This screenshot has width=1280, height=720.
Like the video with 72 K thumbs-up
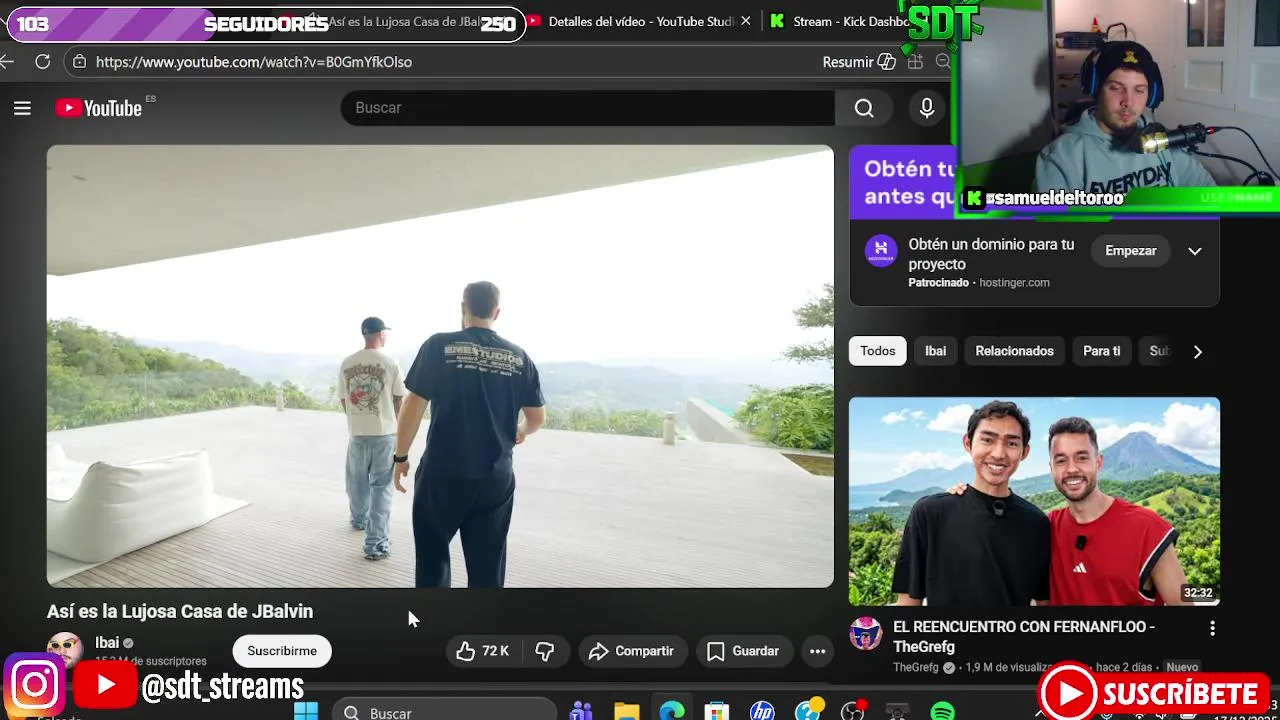(x=483, y=651)
